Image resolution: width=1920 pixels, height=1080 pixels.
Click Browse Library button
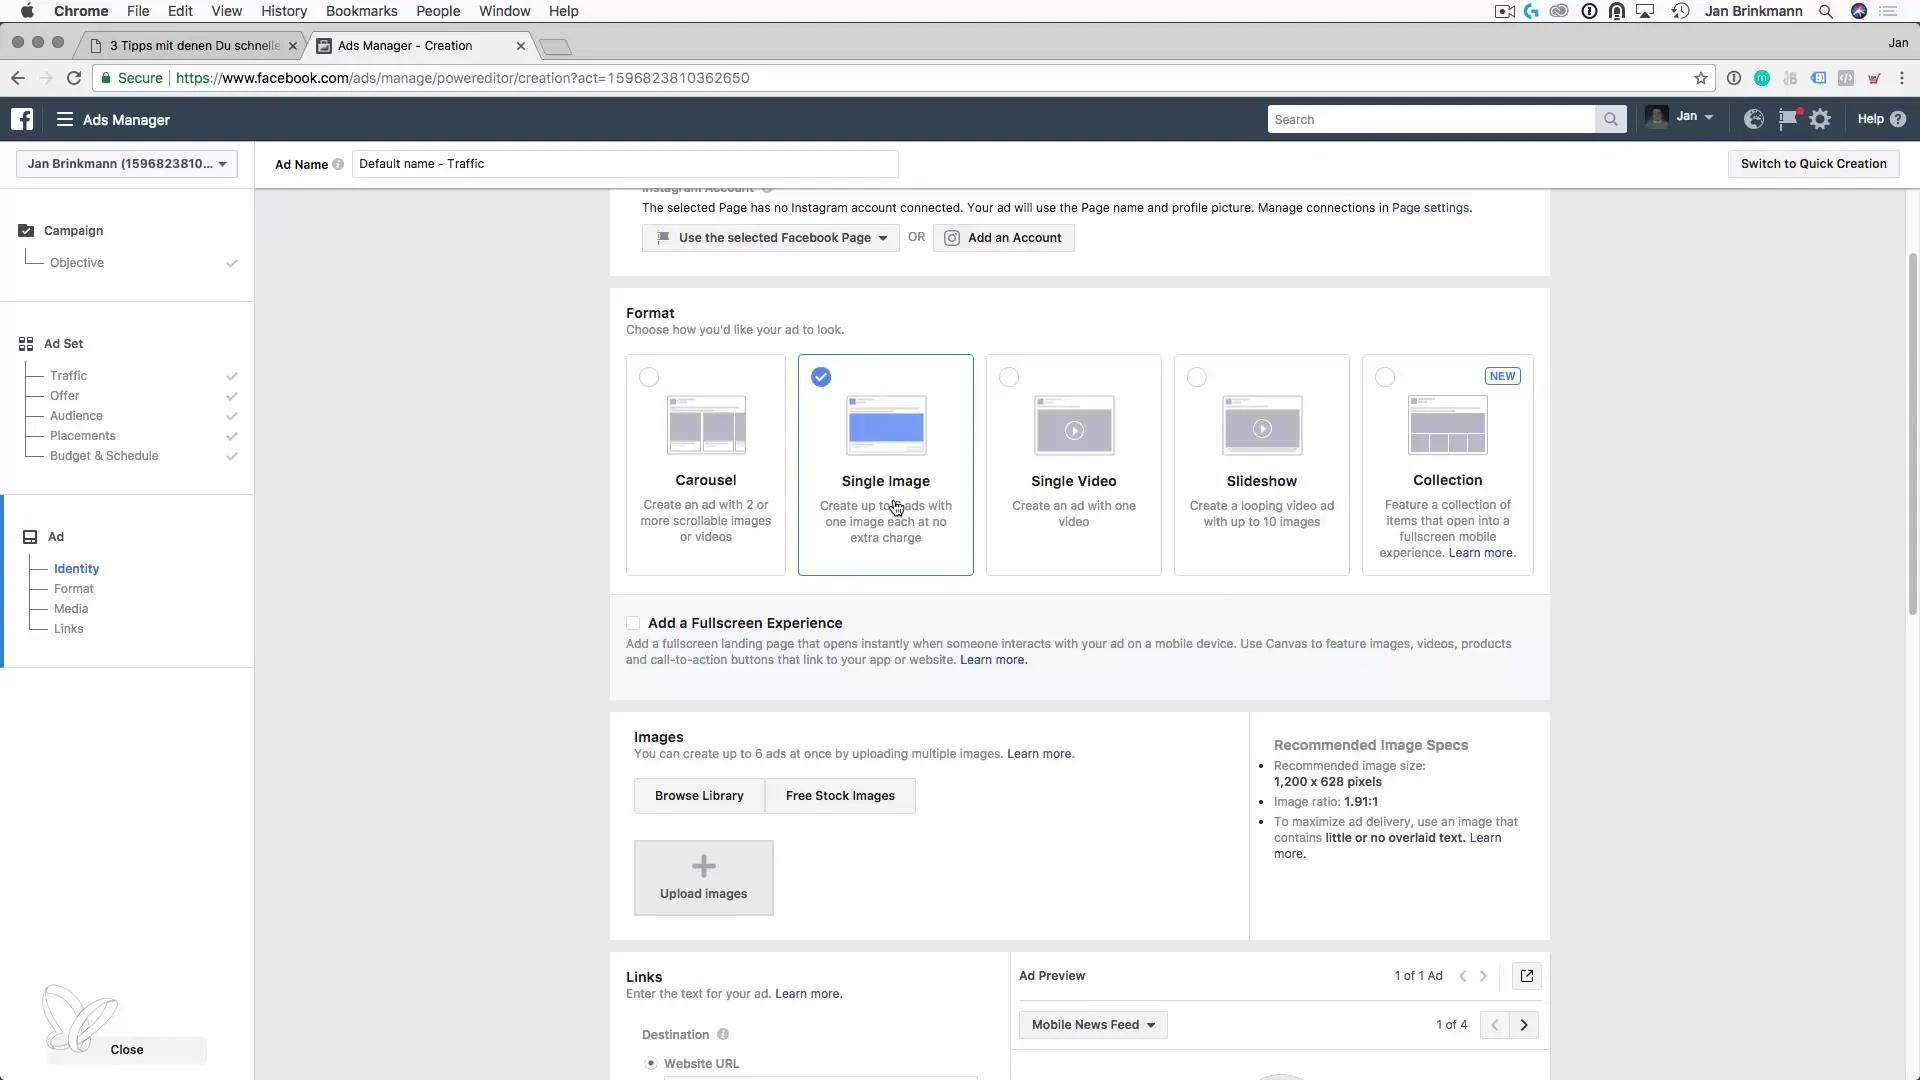pos(699,796)
